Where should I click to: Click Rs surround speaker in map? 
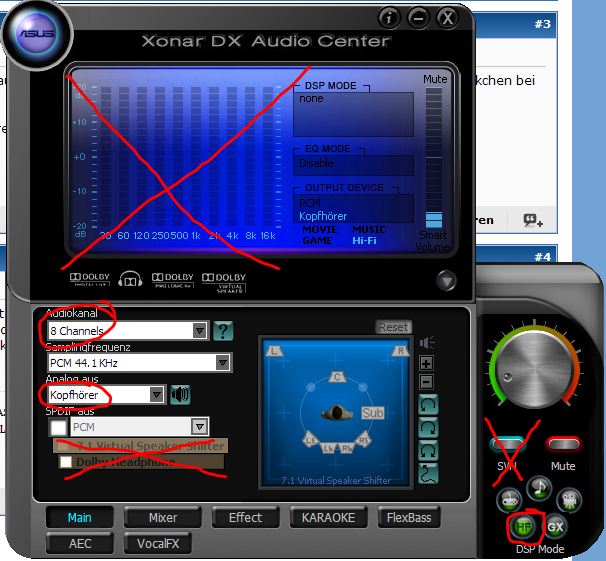click(x=363, y=439)
